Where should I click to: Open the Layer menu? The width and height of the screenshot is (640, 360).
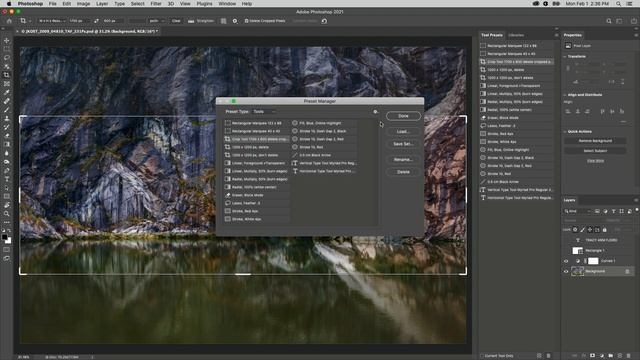102,4
